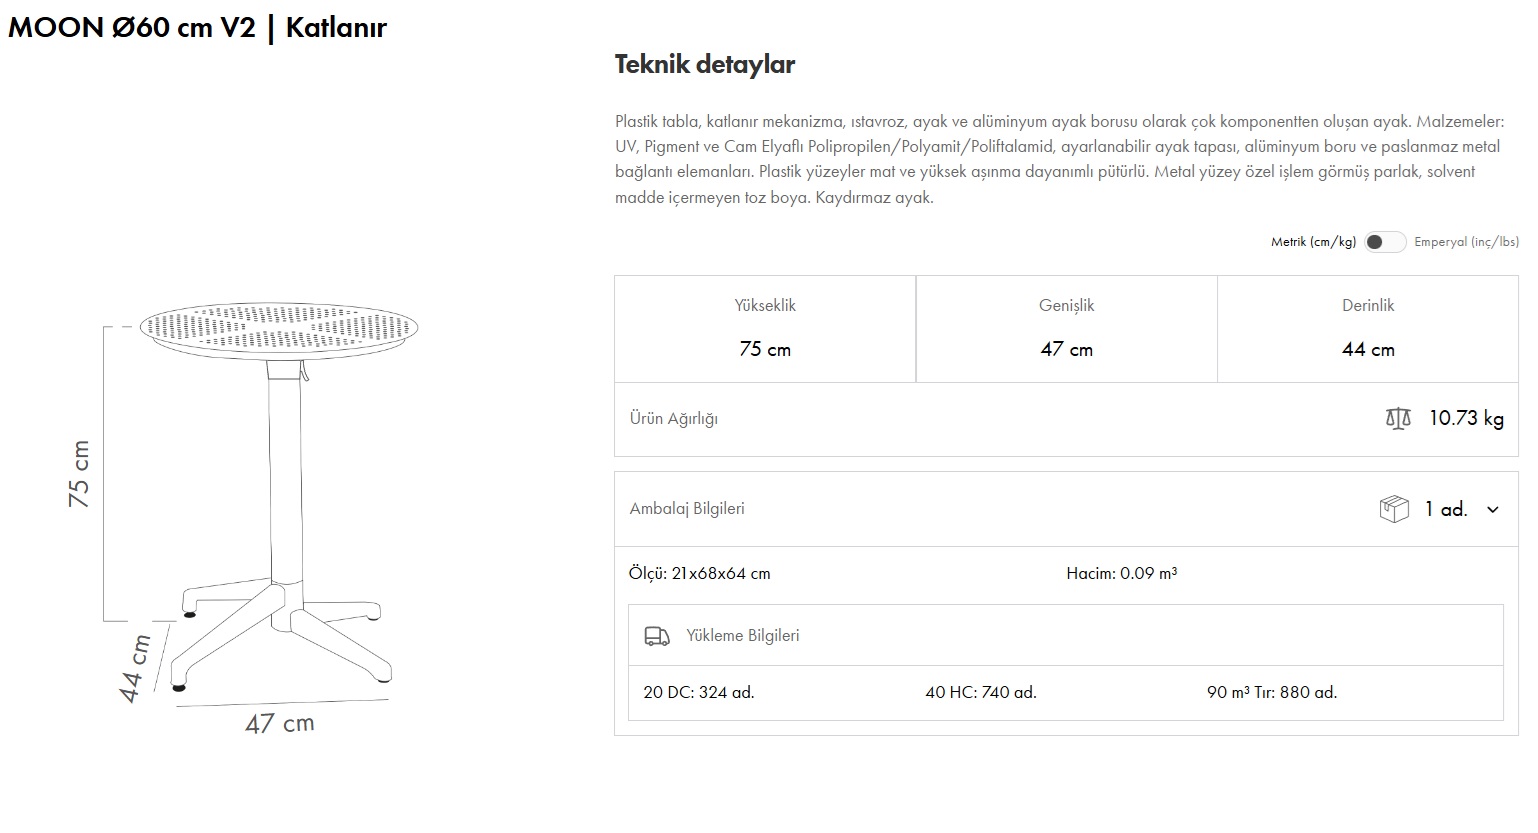This screenshot has width=1538, height=833.
Task: Click the Yükleme Bilgileri heading
Action: click(x=742, y=636)
